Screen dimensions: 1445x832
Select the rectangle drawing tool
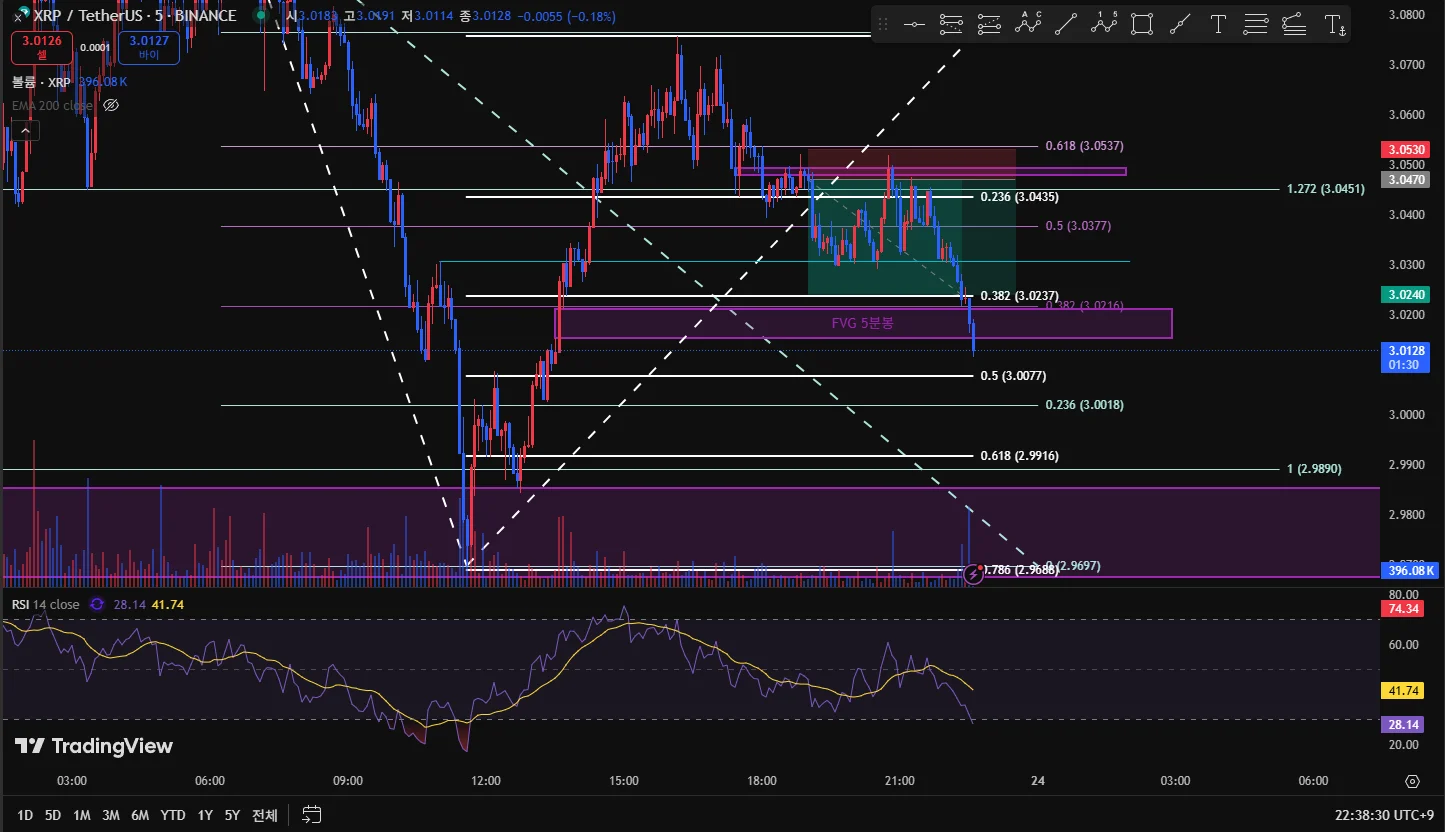(x=1142, y=24)
